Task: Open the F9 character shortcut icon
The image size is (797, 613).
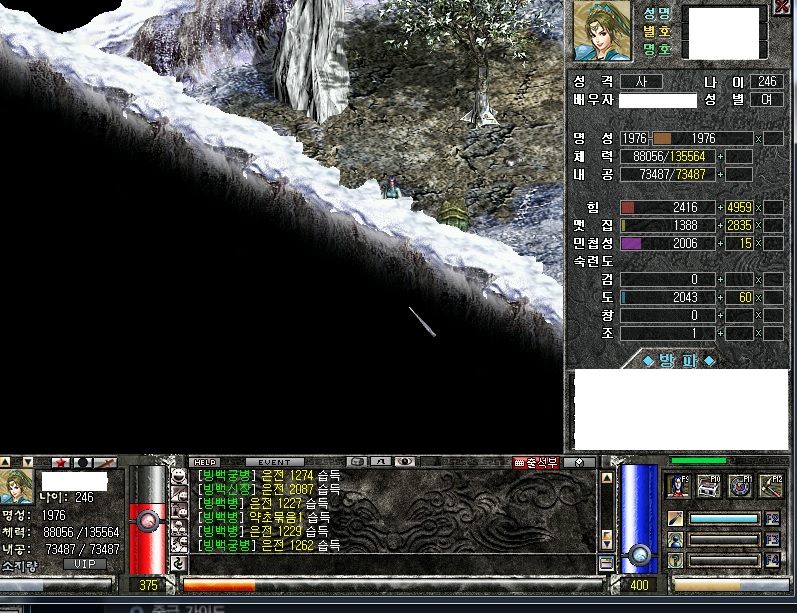Action: [678, 486]
